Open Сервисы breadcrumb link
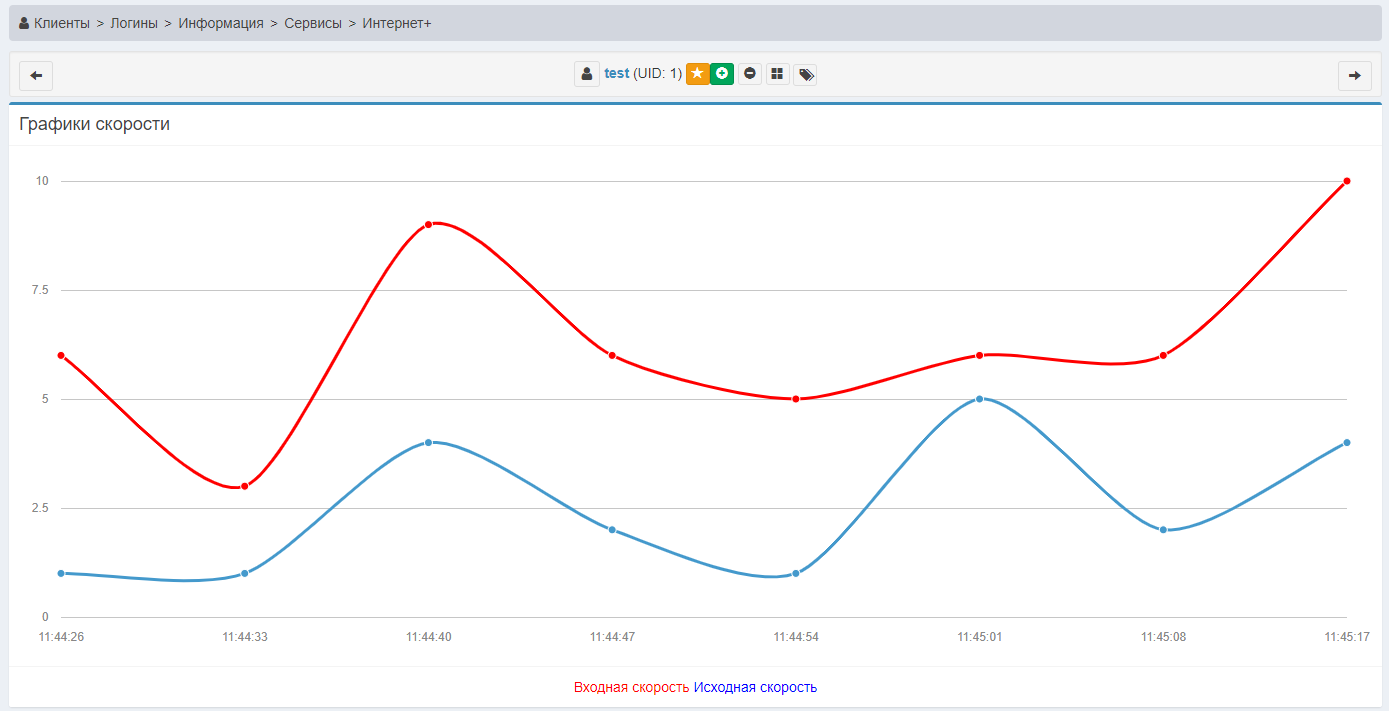 [x=313, y=23]
